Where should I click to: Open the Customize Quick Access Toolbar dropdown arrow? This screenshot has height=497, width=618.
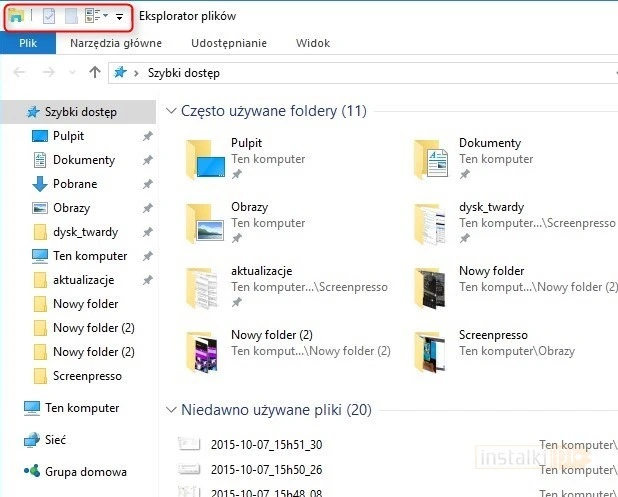pyautogui.click(x=120, y=17)
